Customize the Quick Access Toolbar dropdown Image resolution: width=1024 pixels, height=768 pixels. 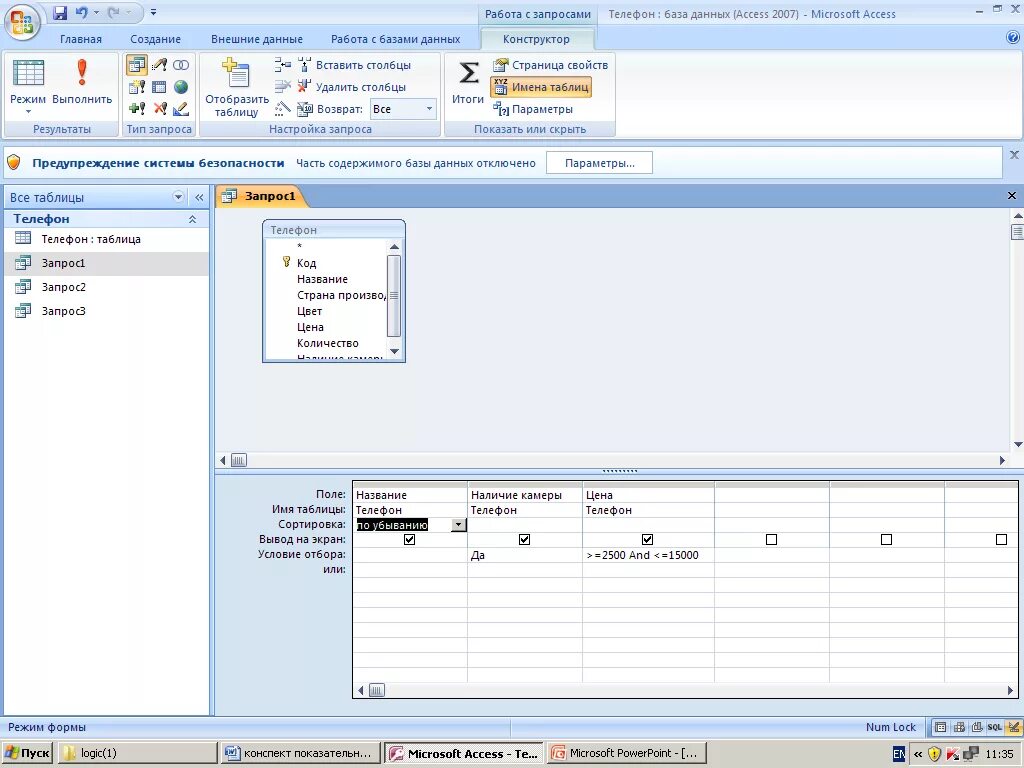click(153, 12)
